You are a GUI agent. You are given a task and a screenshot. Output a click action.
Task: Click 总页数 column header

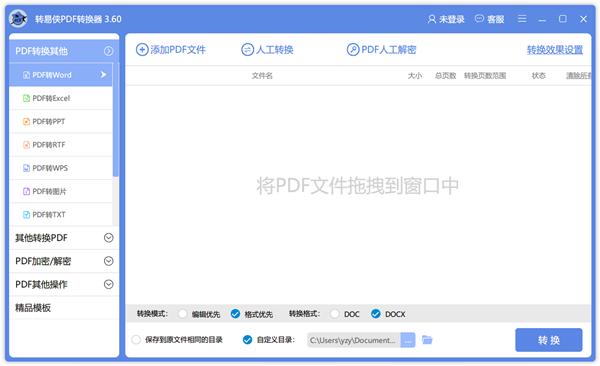tap(445, 76)
